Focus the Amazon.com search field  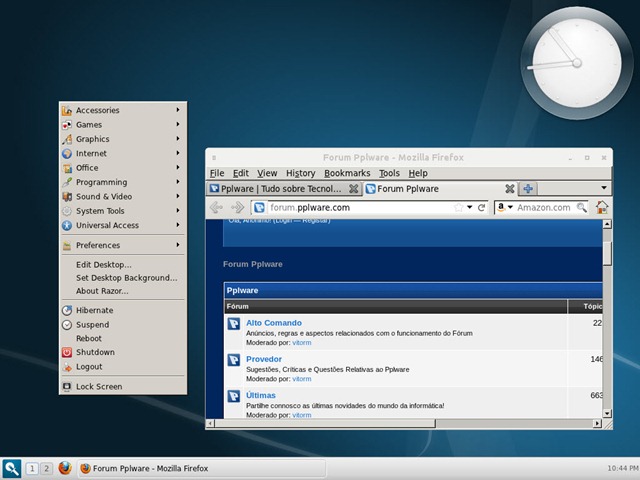tap(545, 207)
